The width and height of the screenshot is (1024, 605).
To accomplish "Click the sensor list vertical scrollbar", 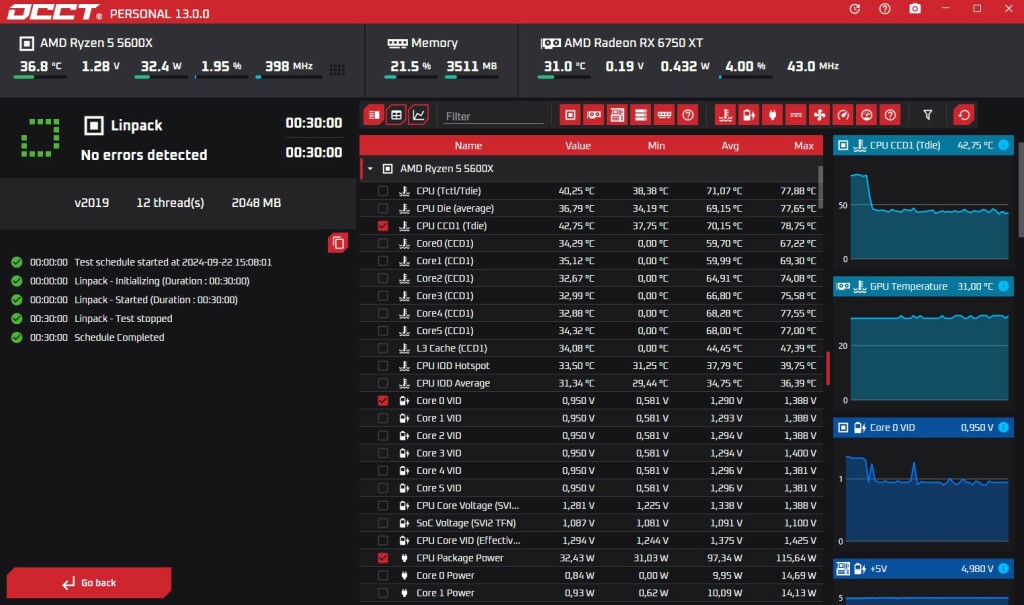I will (x=821, y=186).
